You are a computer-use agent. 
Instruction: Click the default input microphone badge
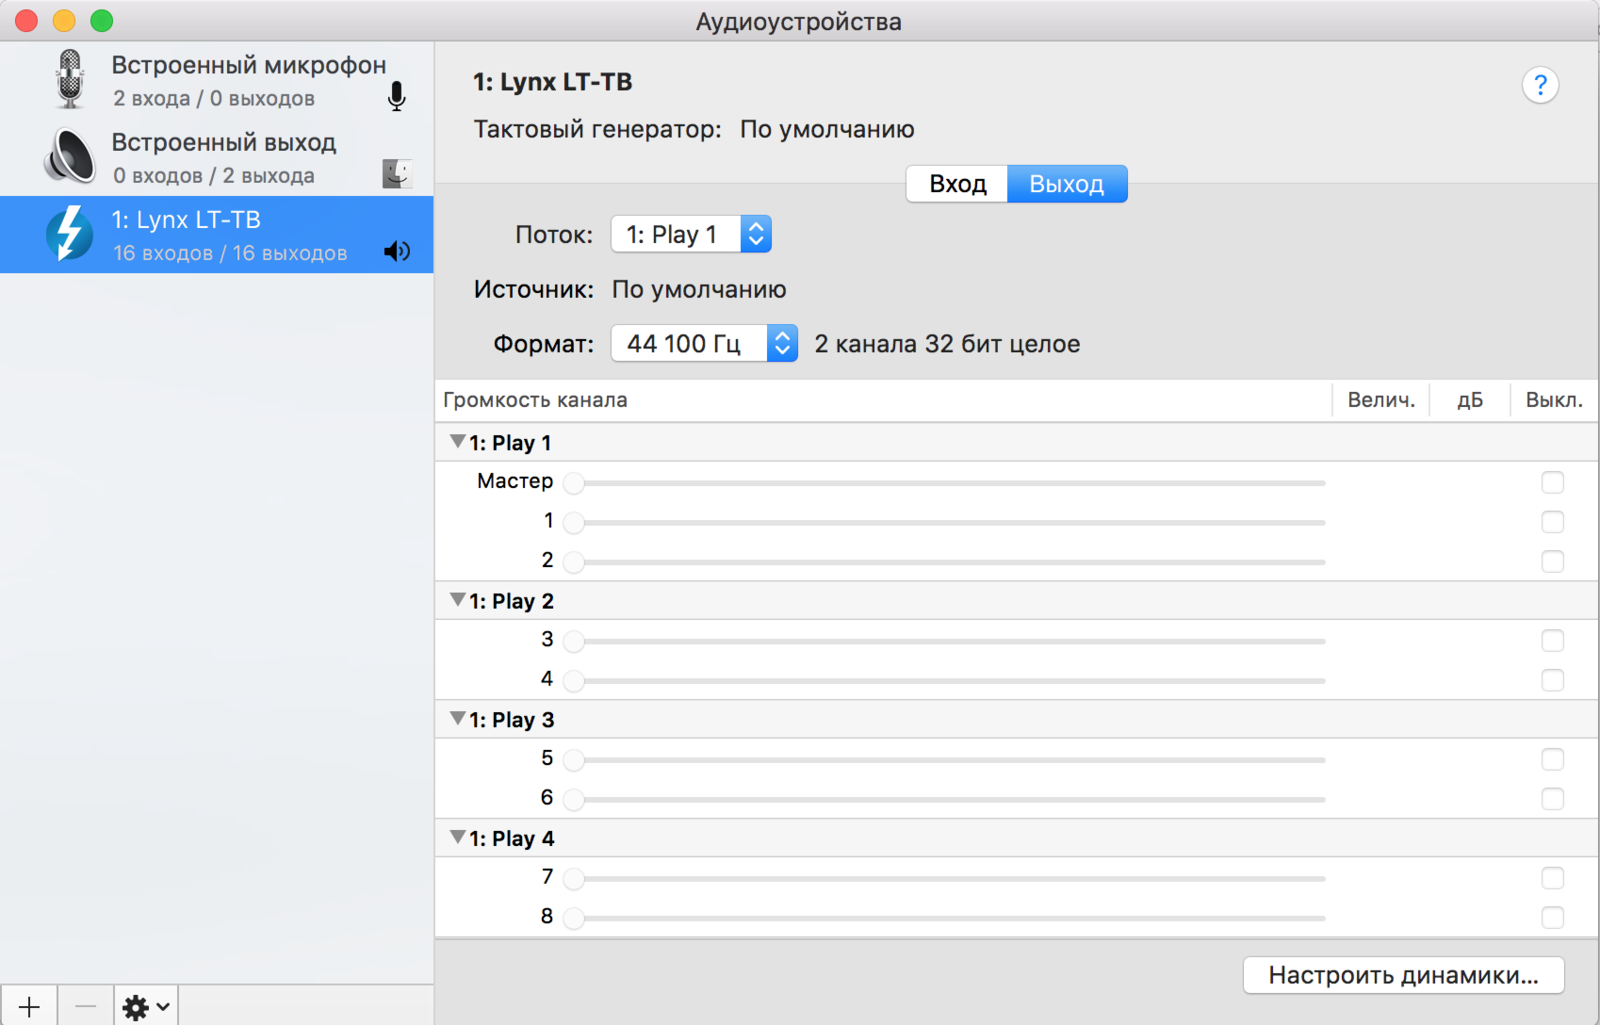[397, 96]
